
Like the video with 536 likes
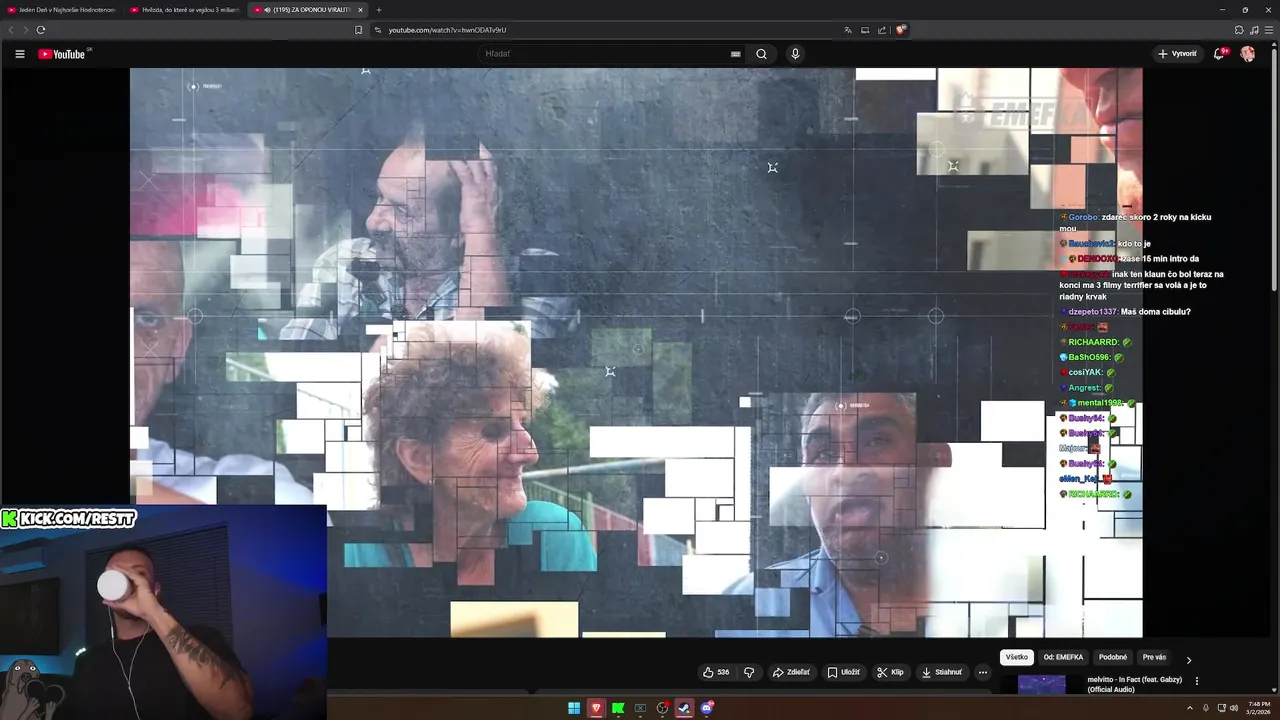716,672
